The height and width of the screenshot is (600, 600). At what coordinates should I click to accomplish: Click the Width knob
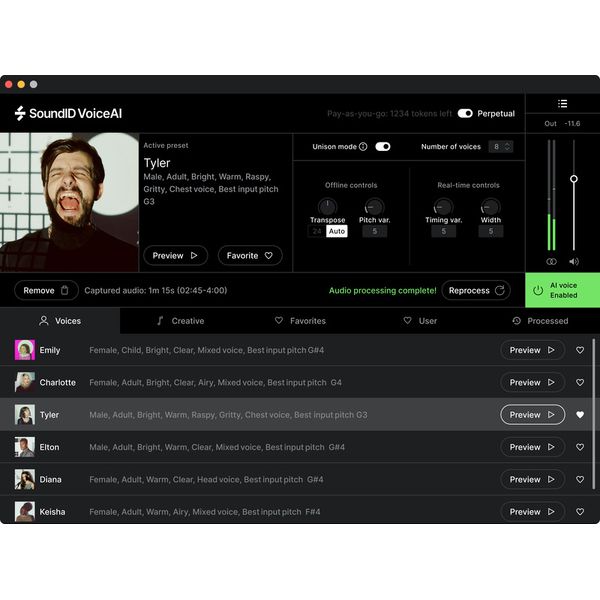[490, 207]
